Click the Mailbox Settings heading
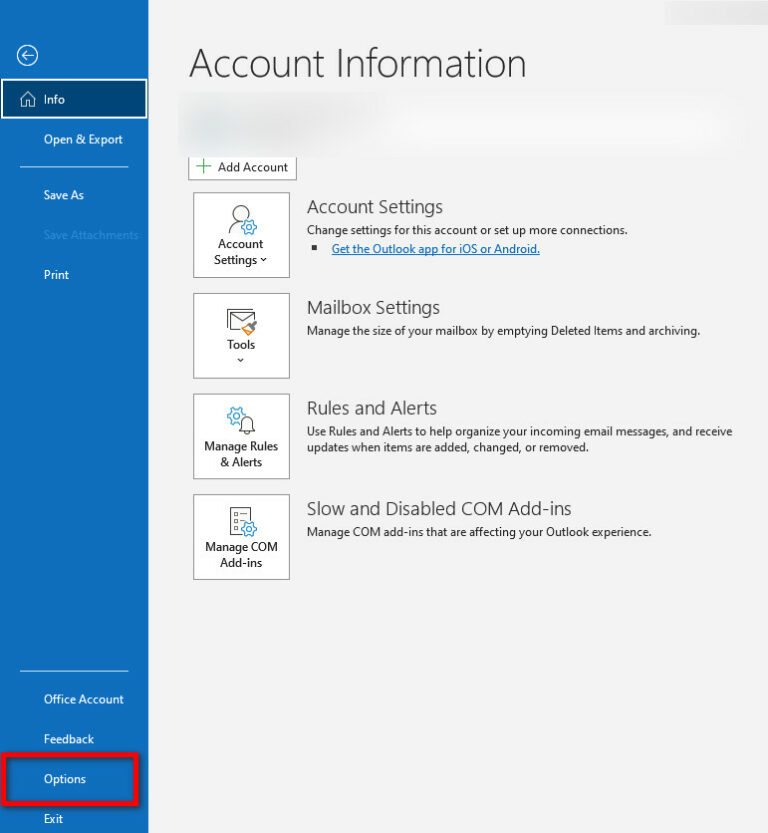The image size is (768, 833). point(373,308)
